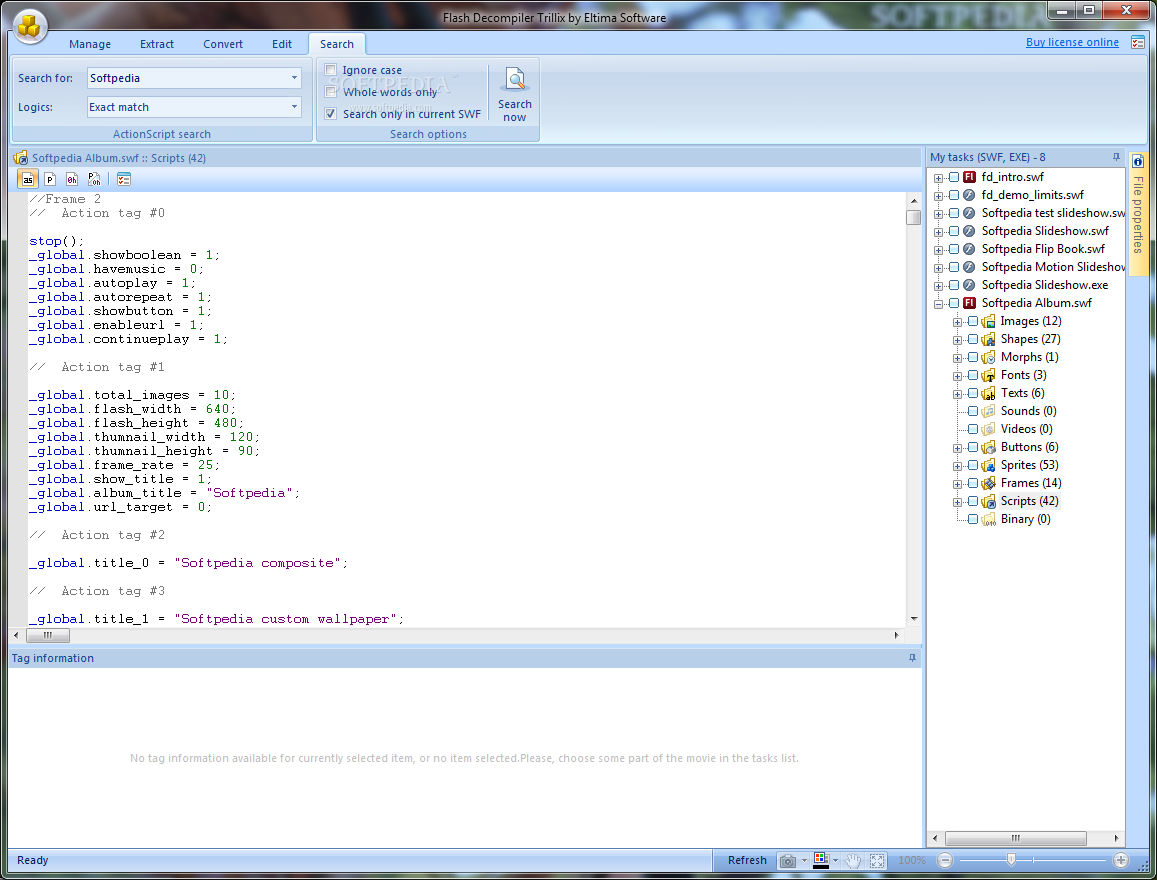Uncheck Search only in current SWF
Image resolution: width=1157 pixels, height=880 pixels.
331,114
